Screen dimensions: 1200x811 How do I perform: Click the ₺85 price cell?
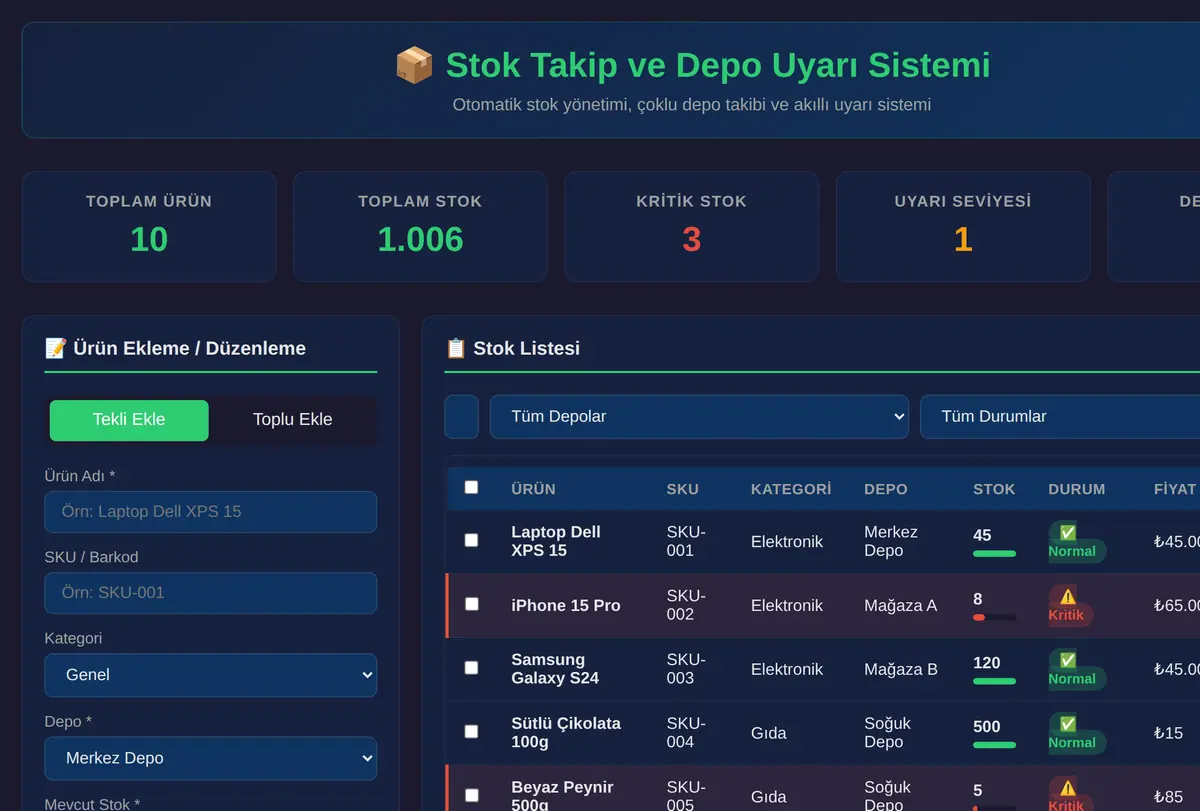click(x=1168, y=797)
